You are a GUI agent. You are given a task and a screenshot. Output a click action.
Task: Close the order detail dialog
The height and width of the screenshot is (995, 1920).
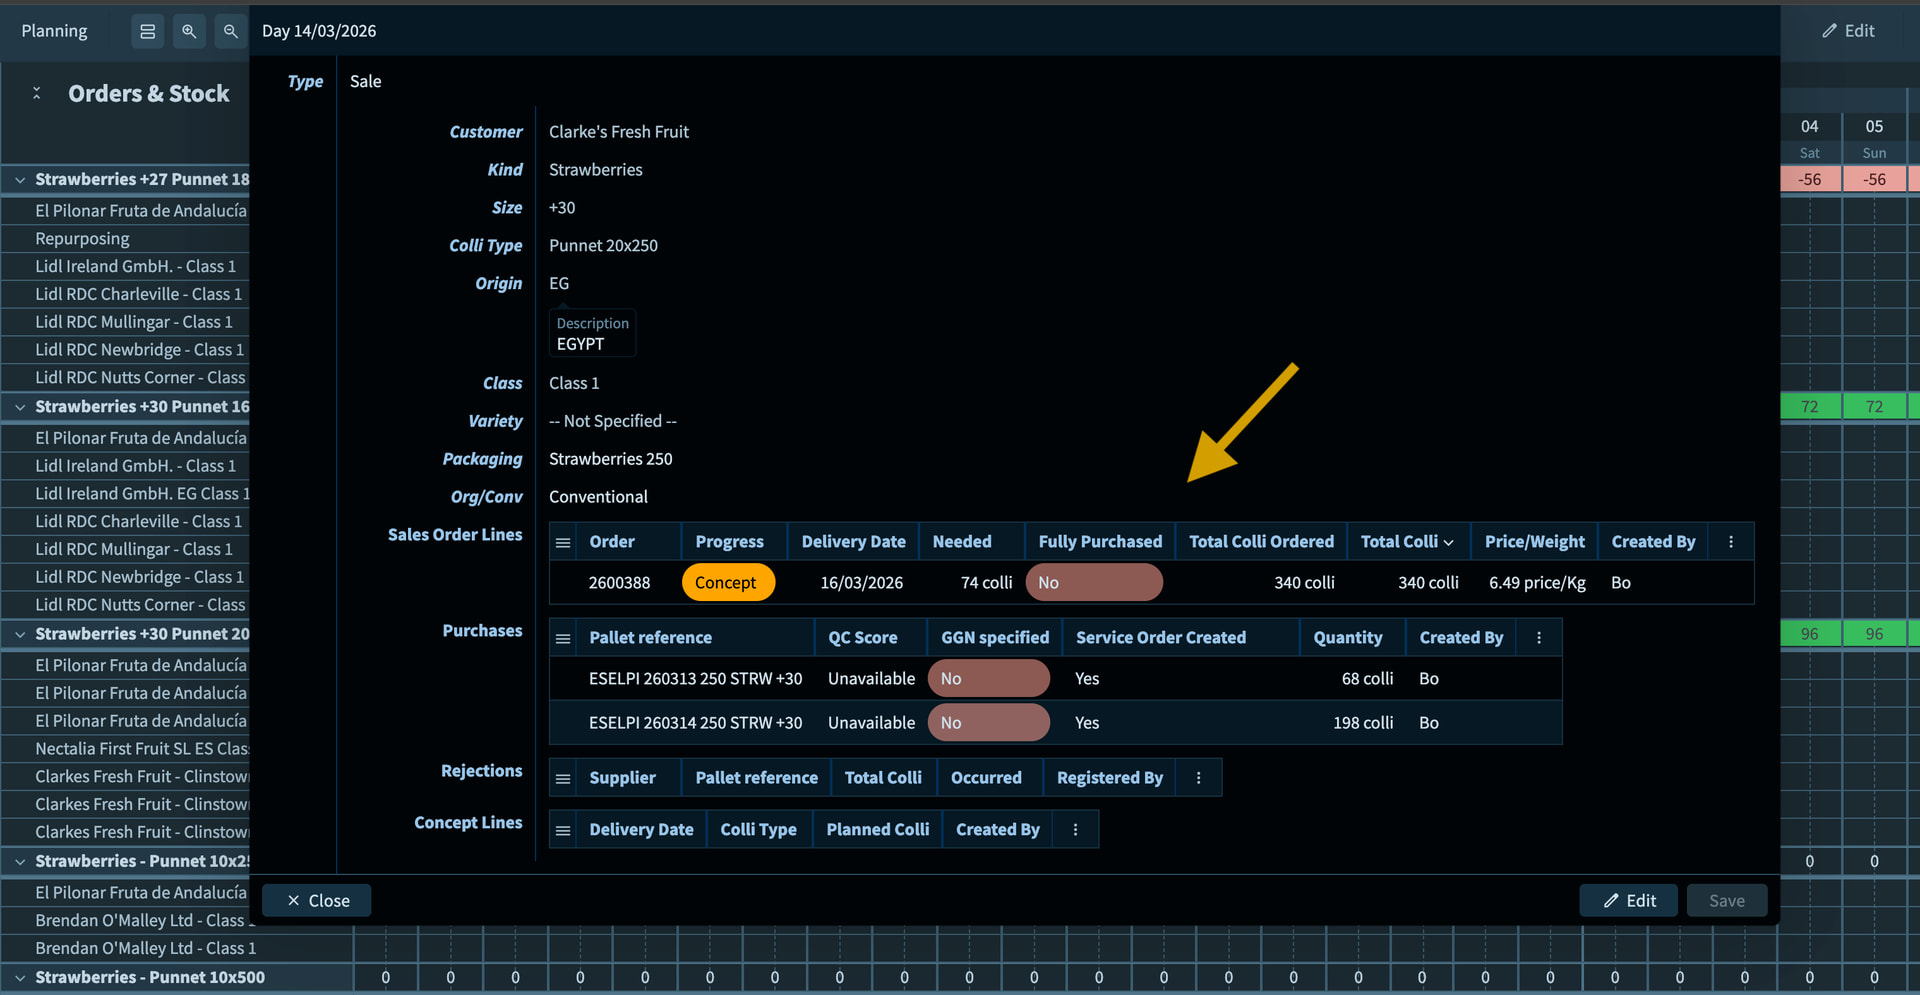[317, 901]
